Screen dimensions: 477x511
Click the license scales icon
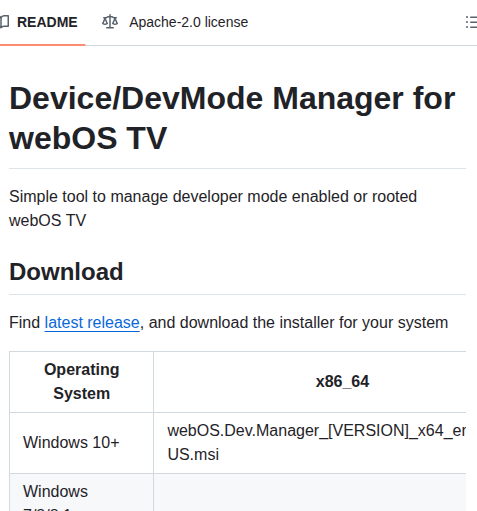pos(110,22)
